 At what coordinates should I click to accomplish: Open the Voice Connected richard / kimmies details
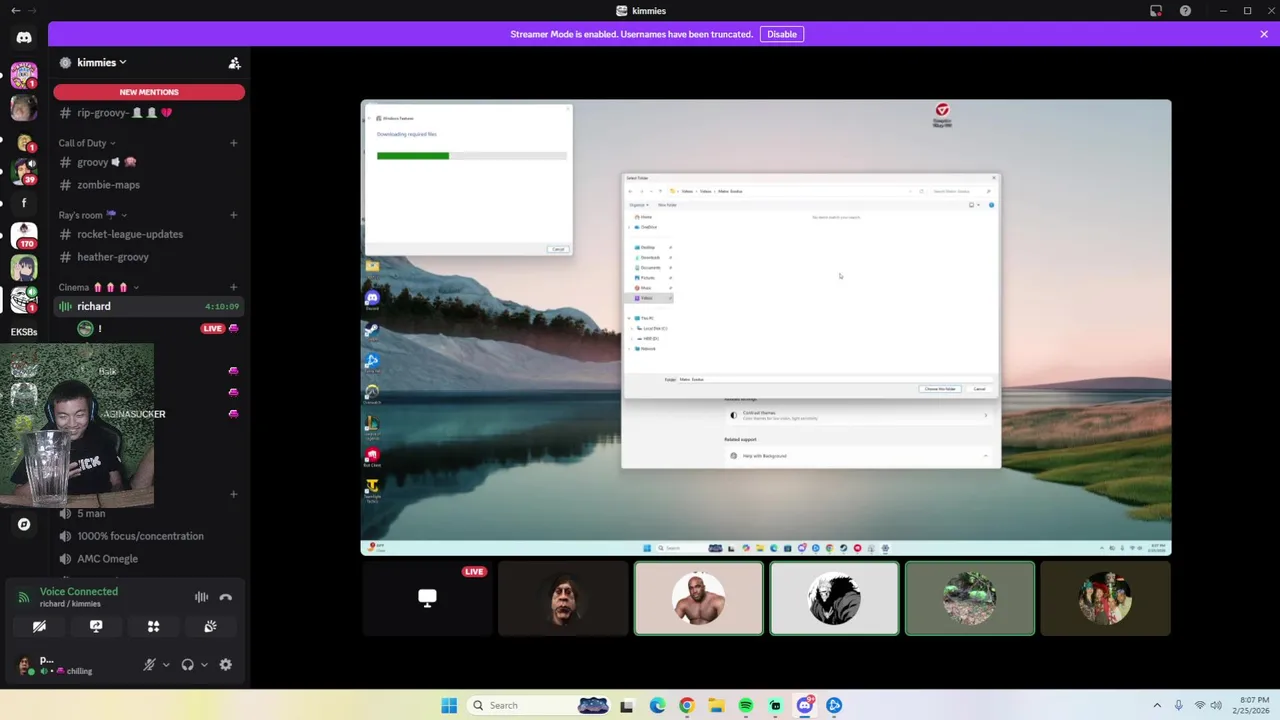coord(79,597)
